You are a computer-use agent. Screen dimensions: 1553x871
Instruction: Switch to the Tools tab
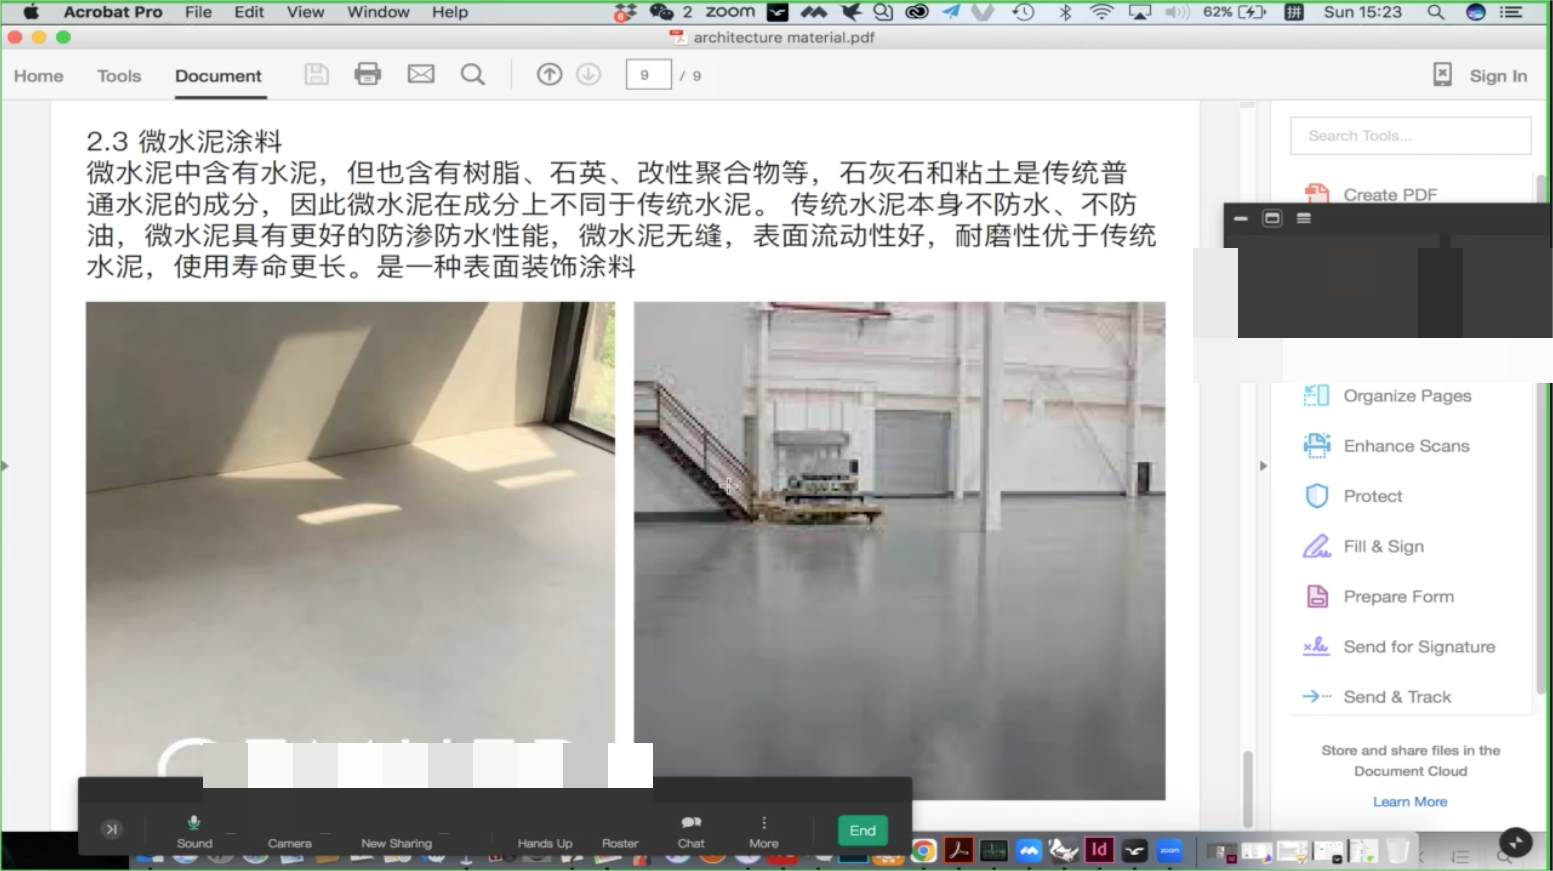point(119,76)
